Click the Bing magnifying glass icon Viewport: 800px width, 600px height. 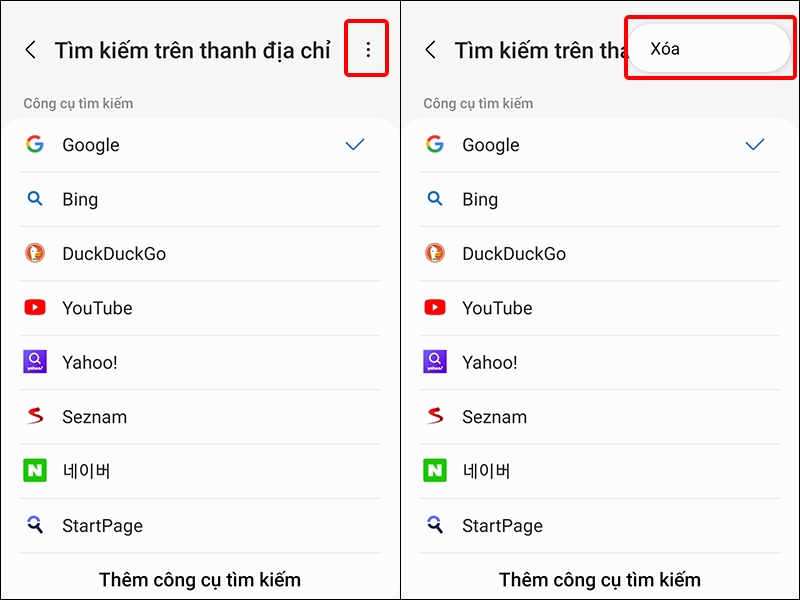pos(34,199)
